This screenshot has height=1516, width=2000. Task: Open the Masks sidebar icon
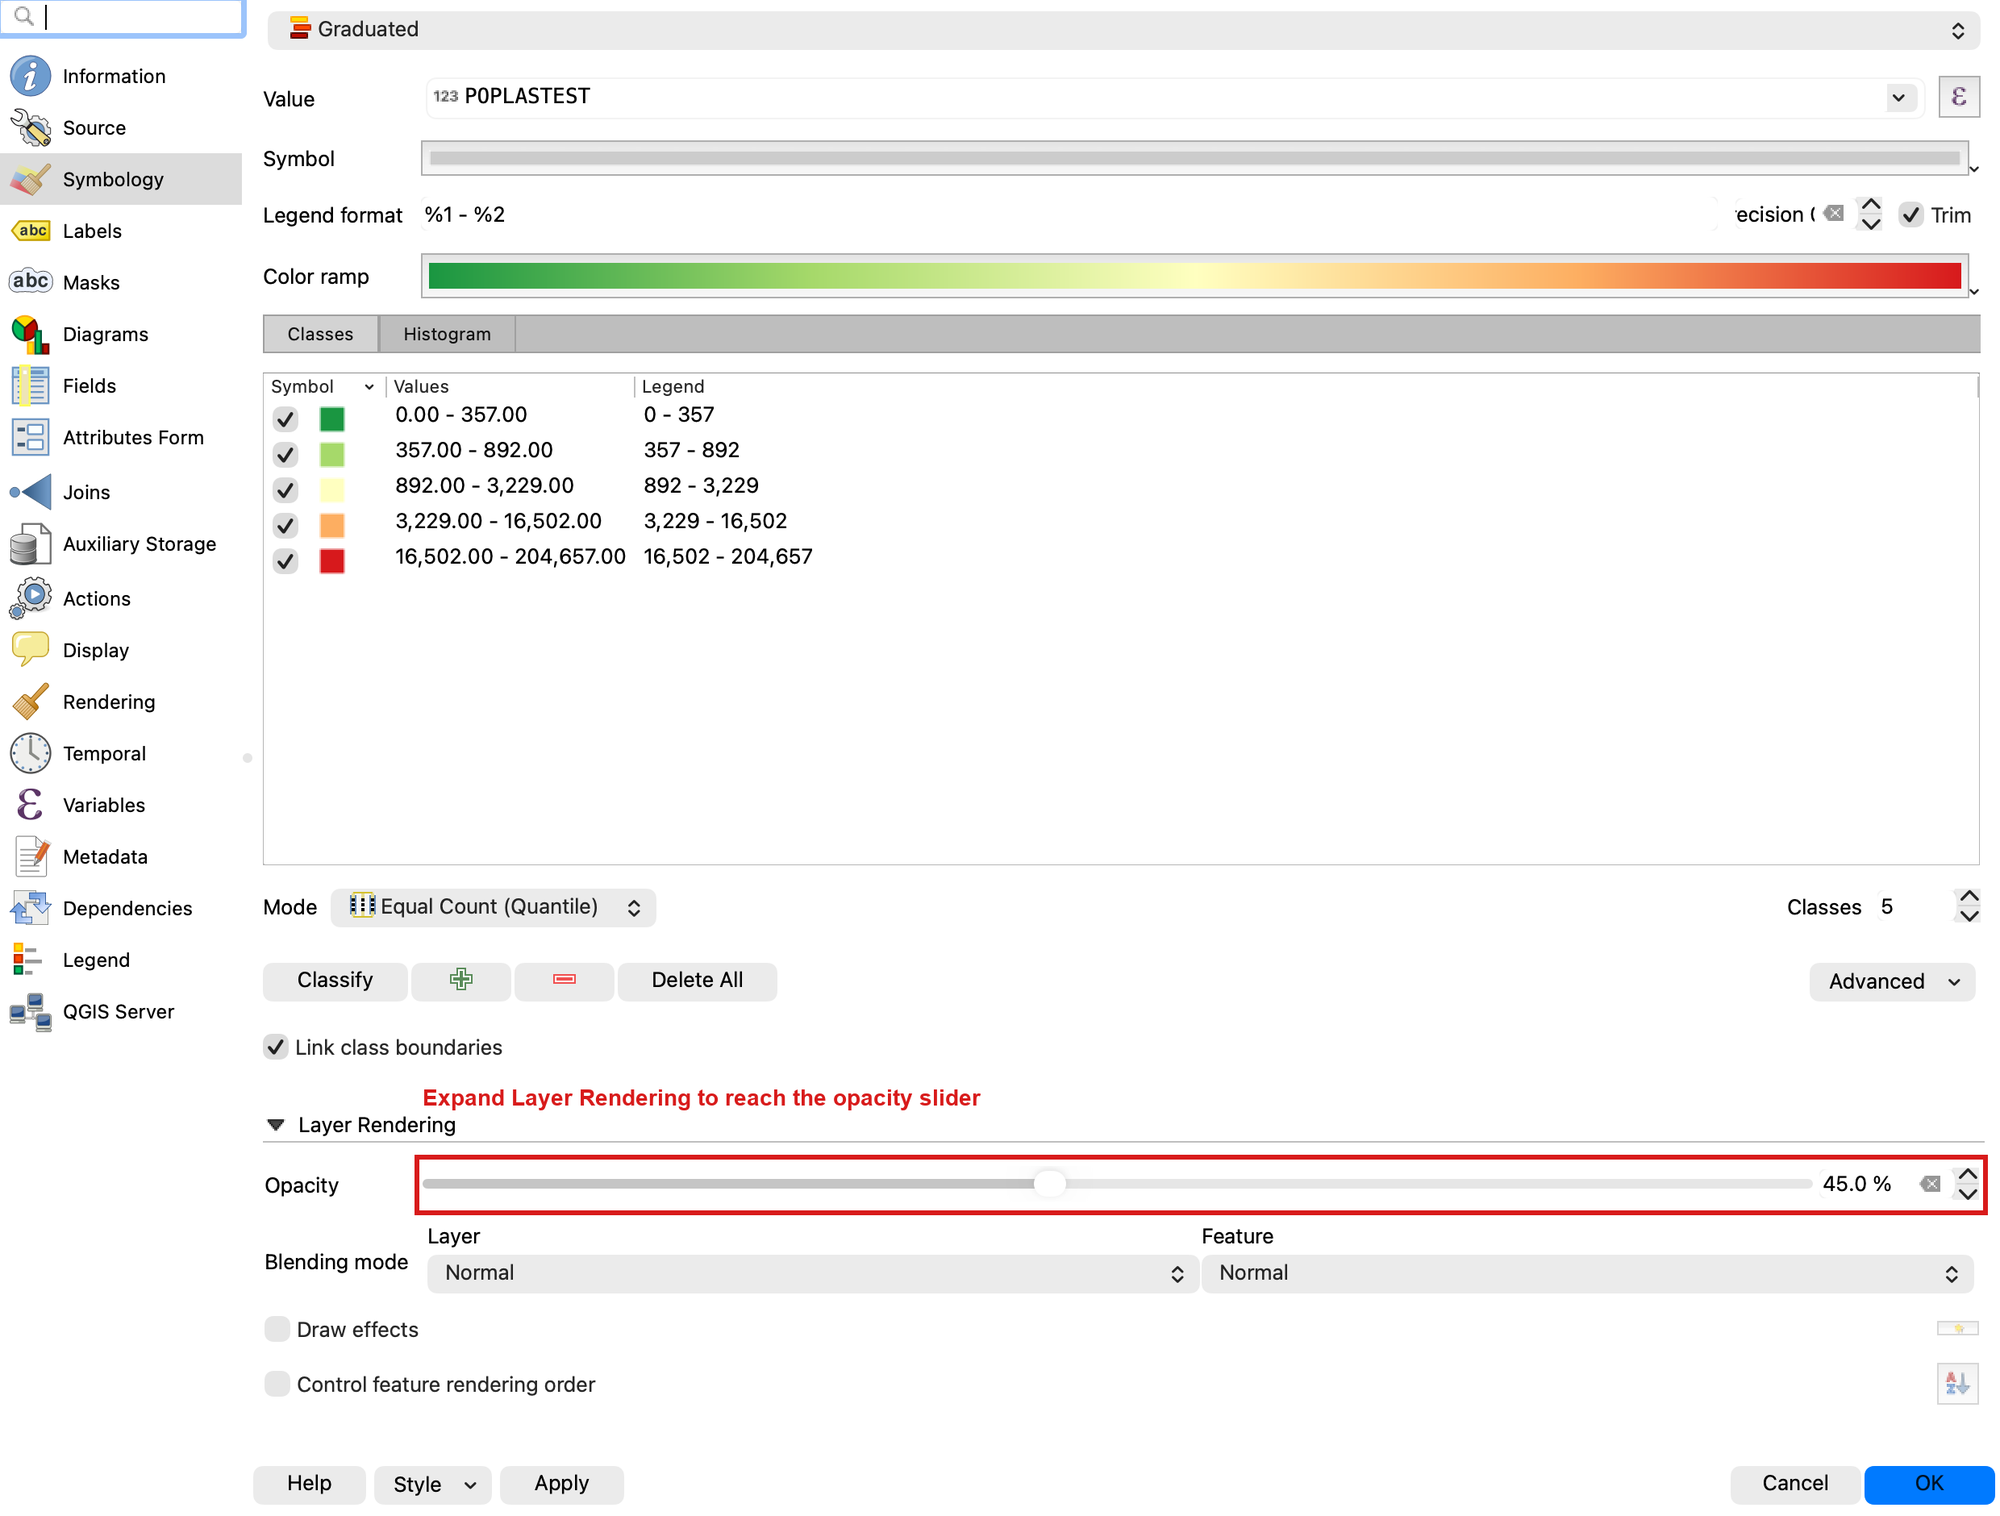(x=30, y=282)
